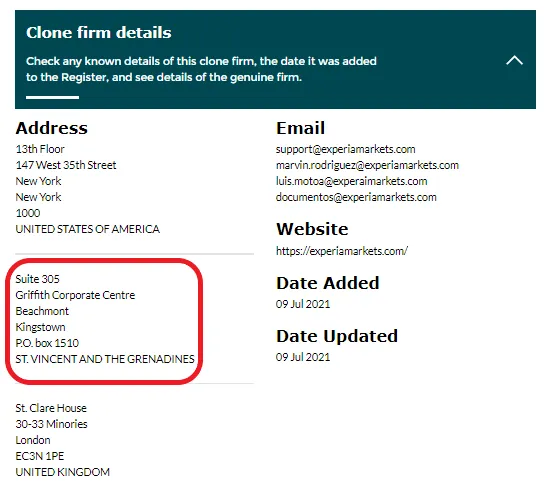Click the Date Added heading
The width and height of the screenshot is (548, 488).
tap(327, 283)
